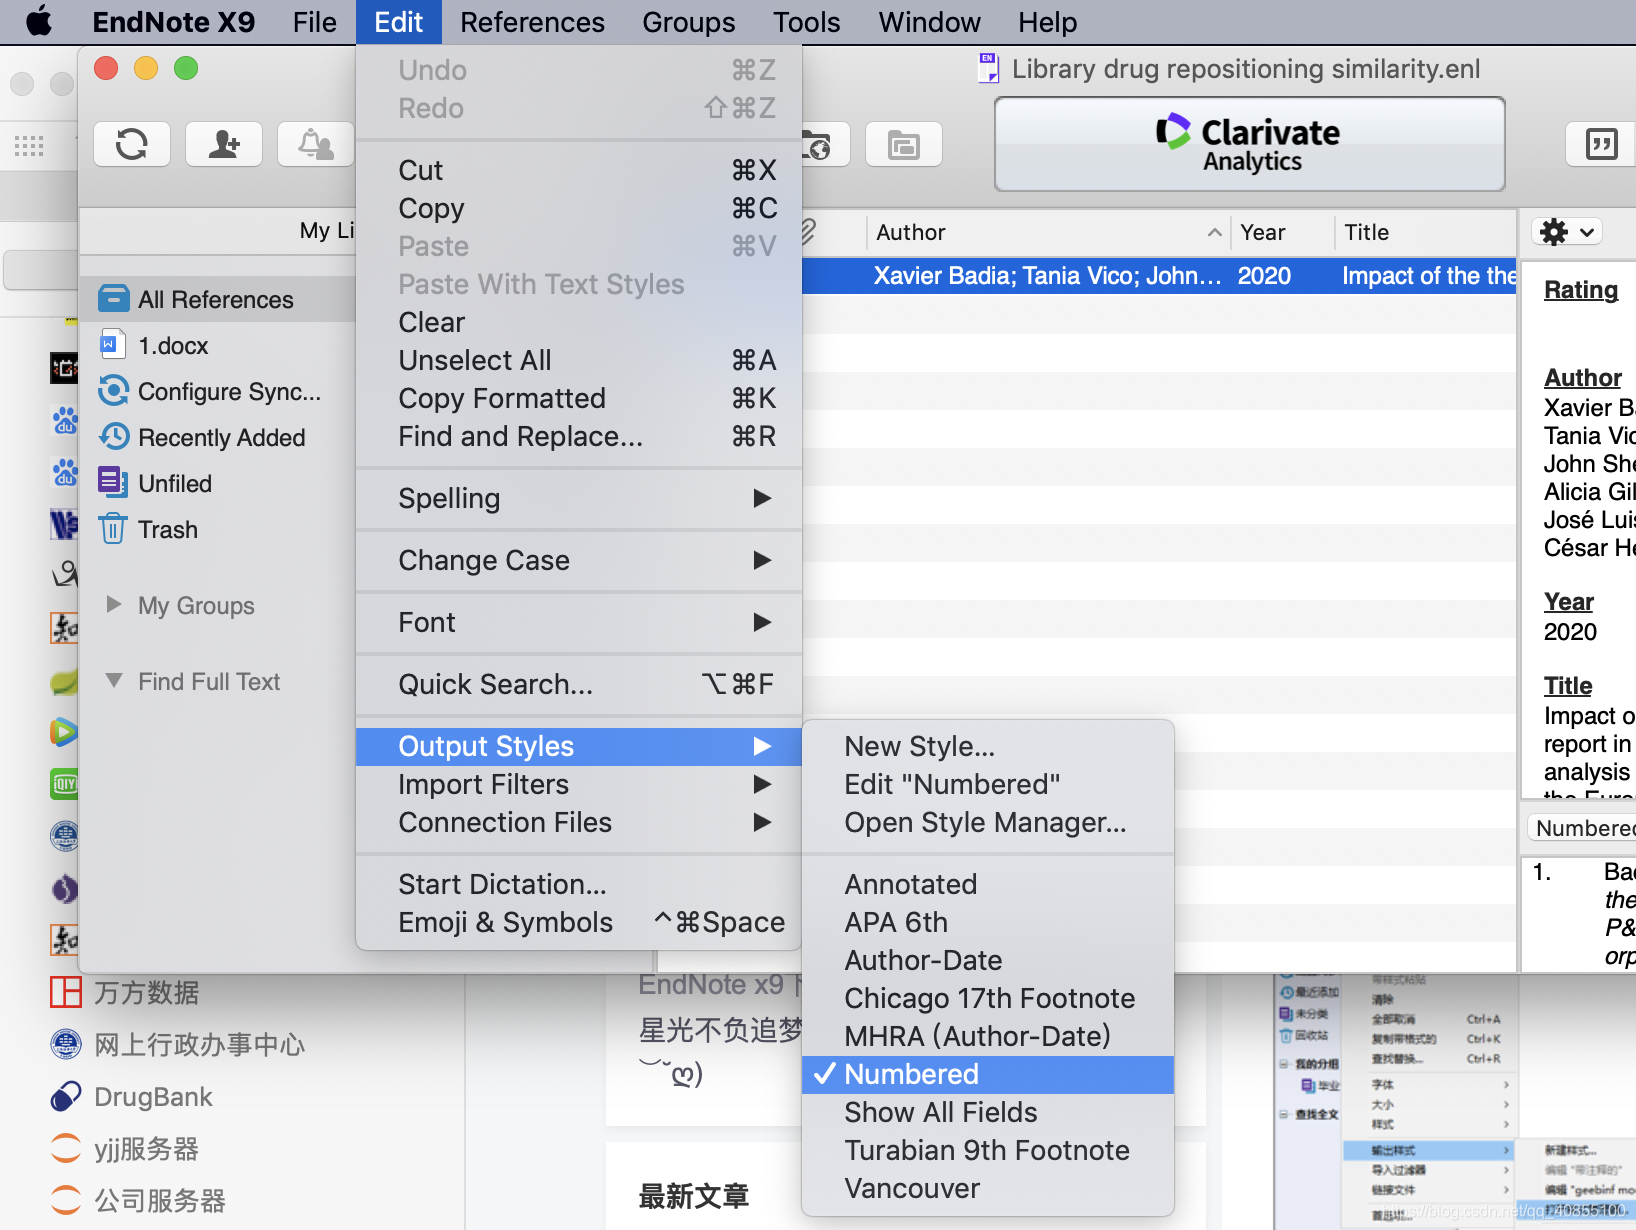
Task: Choose Unselect All menu item
Action: (579, 360)
